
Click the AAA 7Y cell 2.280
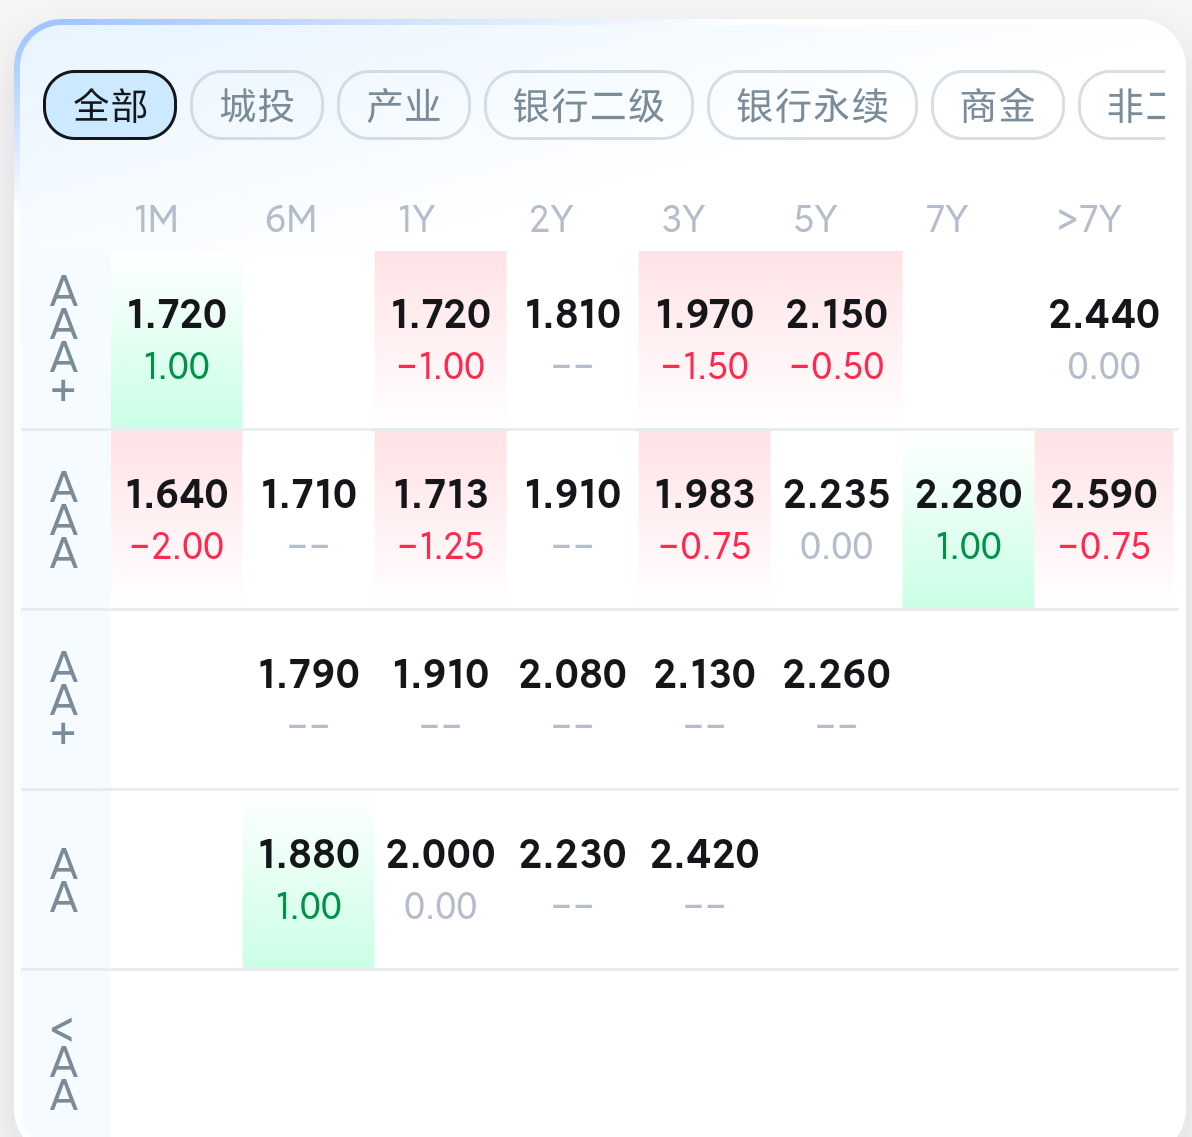coord(969,519)
